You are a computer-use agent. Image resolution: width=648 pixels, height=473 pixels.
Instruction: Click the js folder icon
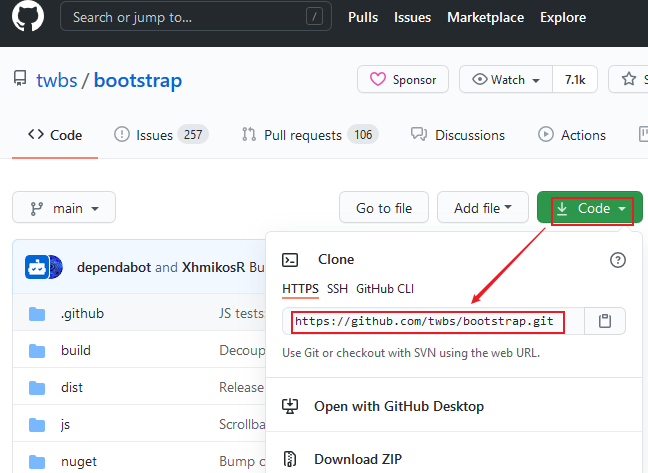tap(37, 425)
